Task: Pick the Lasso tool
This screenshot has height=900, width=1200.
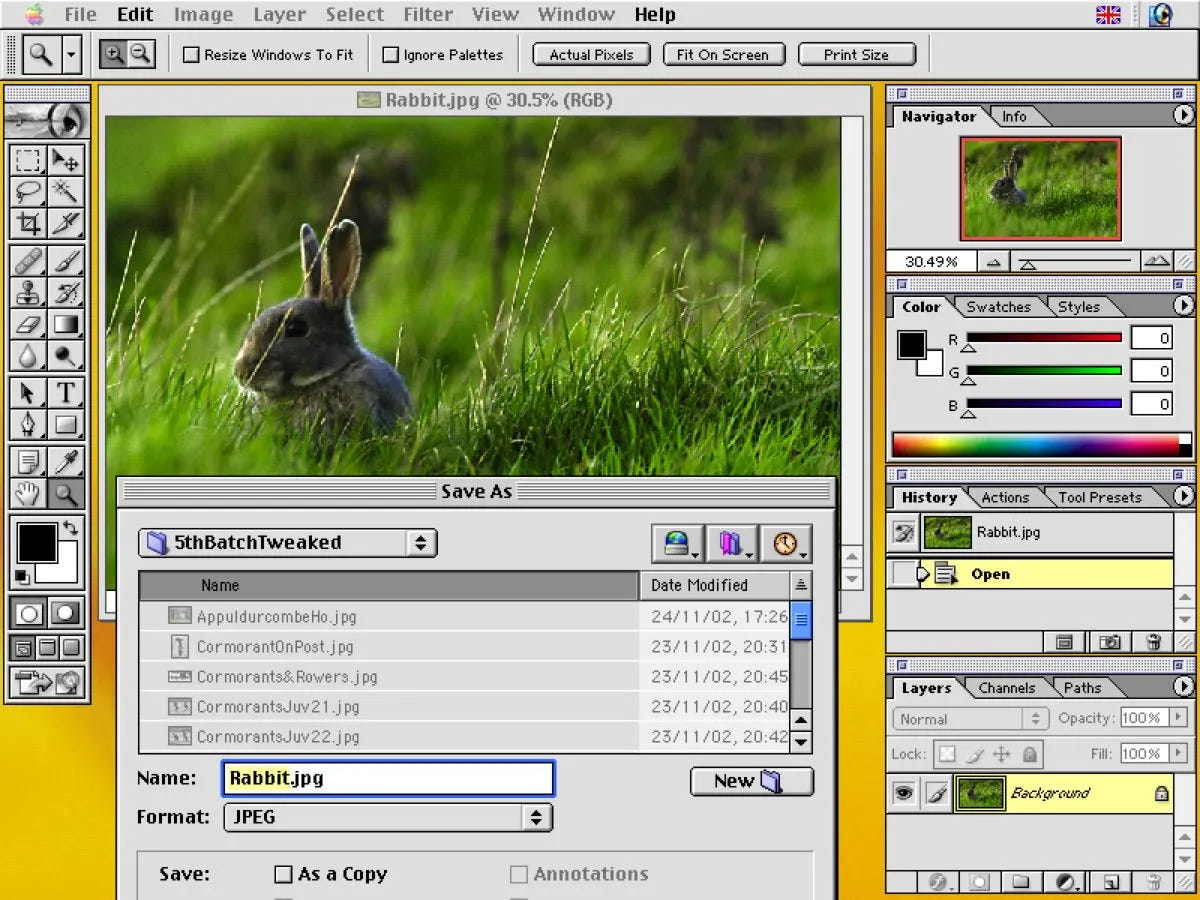Action: point(28,191)
